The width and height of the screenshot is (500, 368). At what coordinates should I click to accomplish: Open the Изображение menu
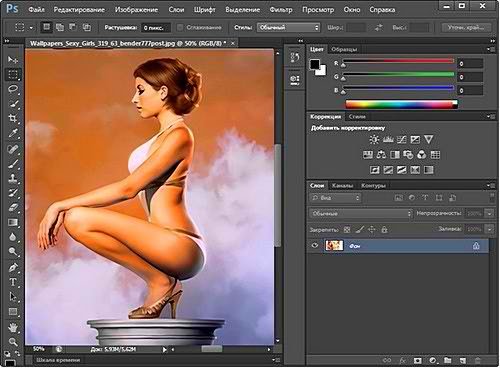(x=136, y=10)
